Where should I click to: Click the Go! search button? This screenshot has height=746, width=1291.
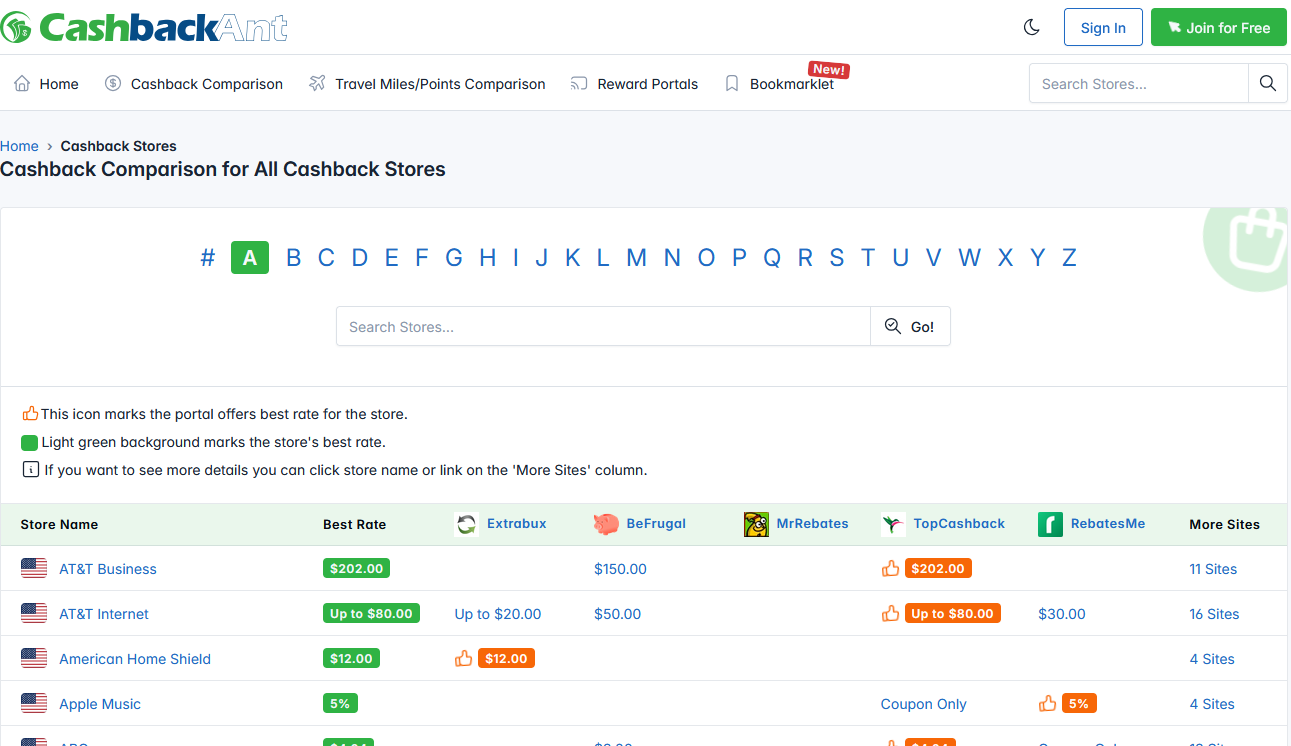point(910,326)
